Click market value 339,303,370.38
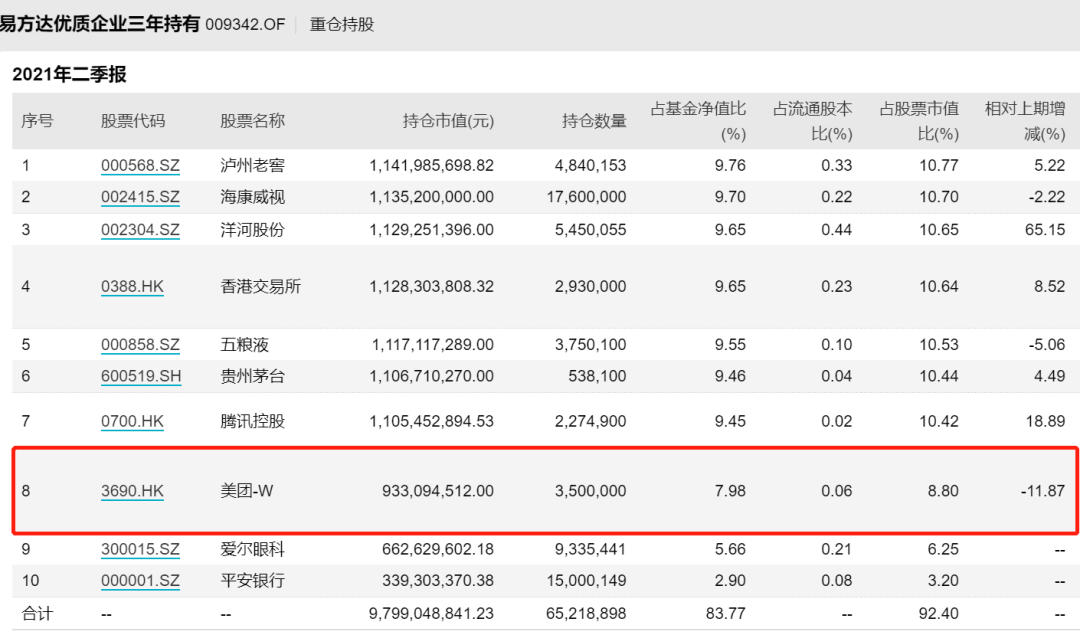The width and height of the screenshot is (1080, 635). coord(438,581)
